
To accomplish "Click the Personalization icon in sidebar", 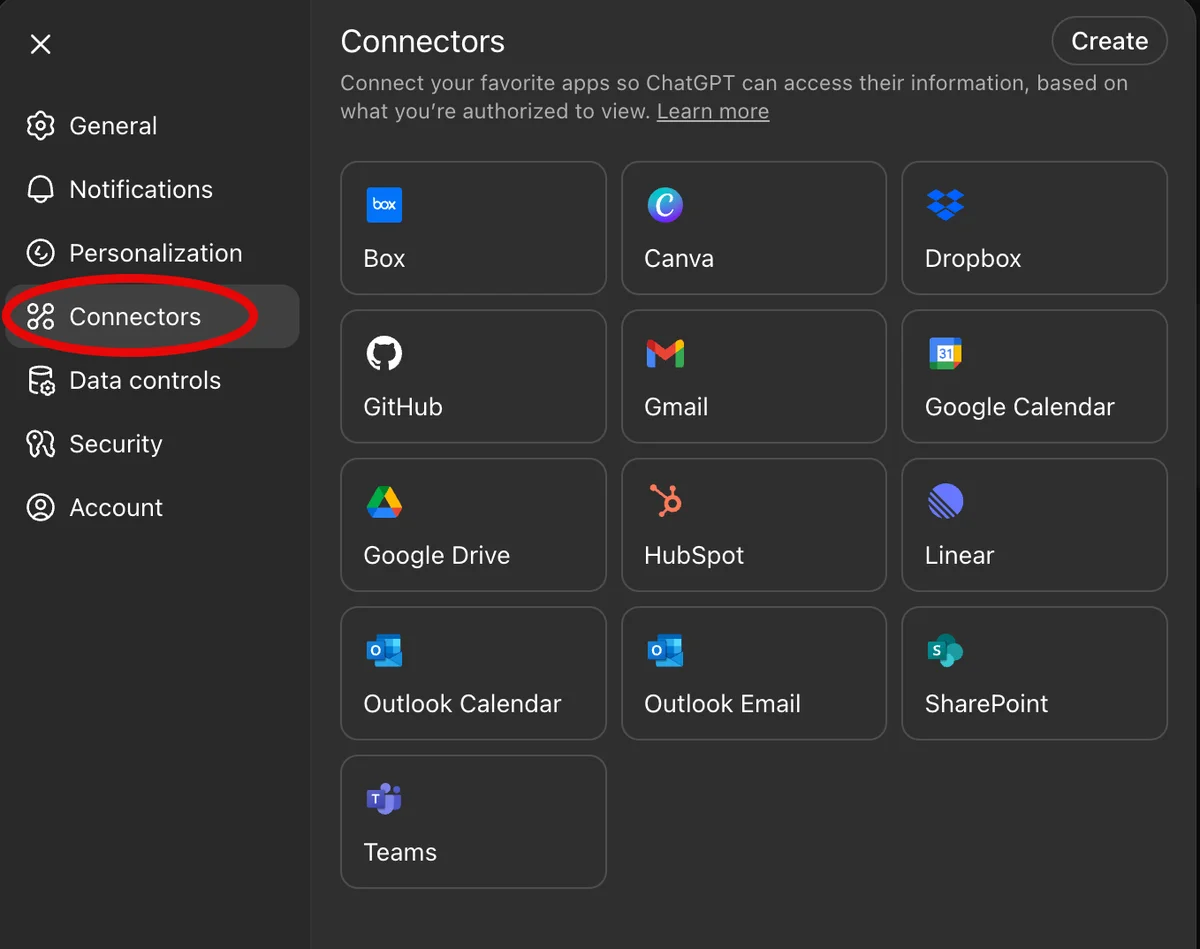I will tap(40, 253).
